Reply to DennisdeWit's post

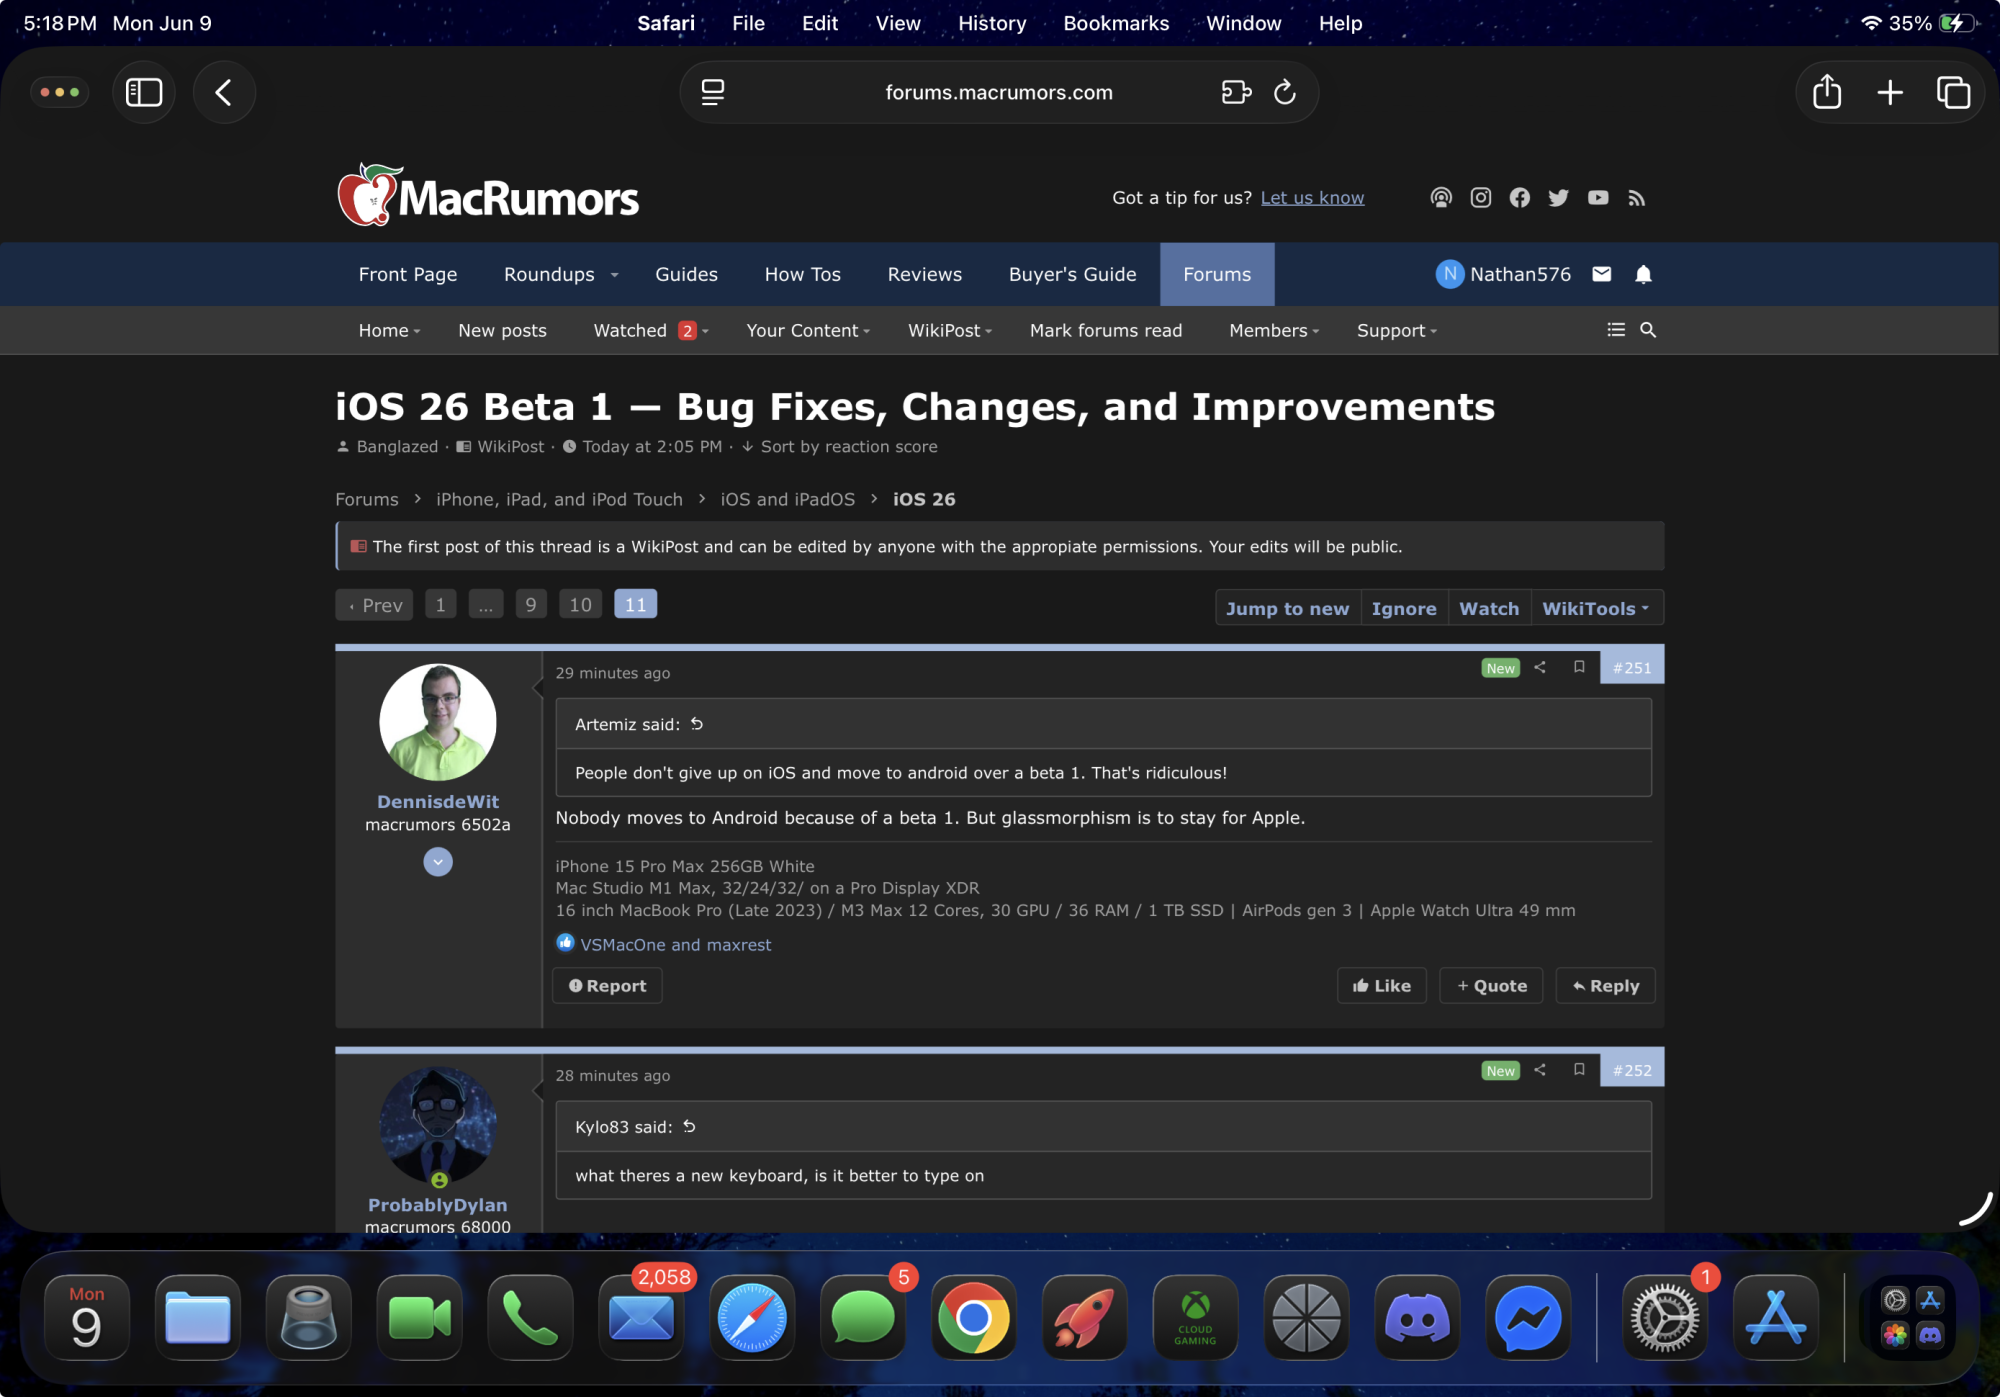1605,986
